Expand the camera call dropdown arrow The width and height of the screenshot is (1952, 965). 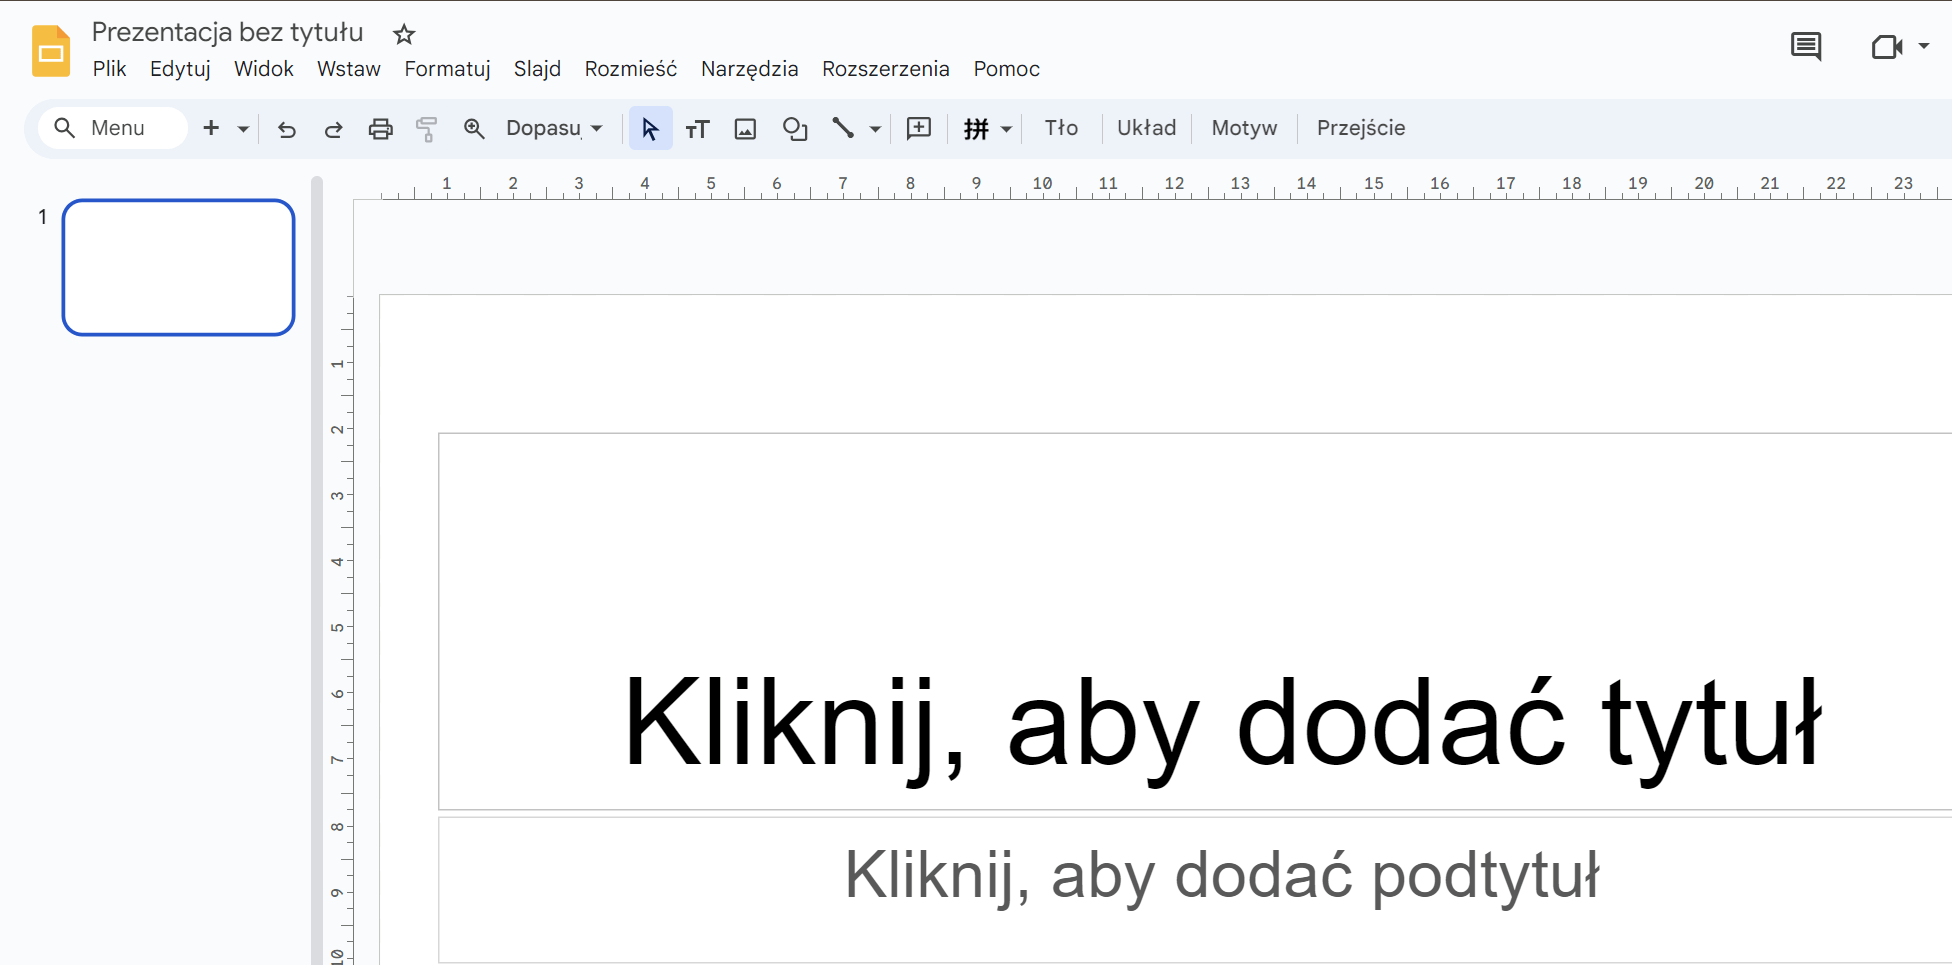point(1924,46)
